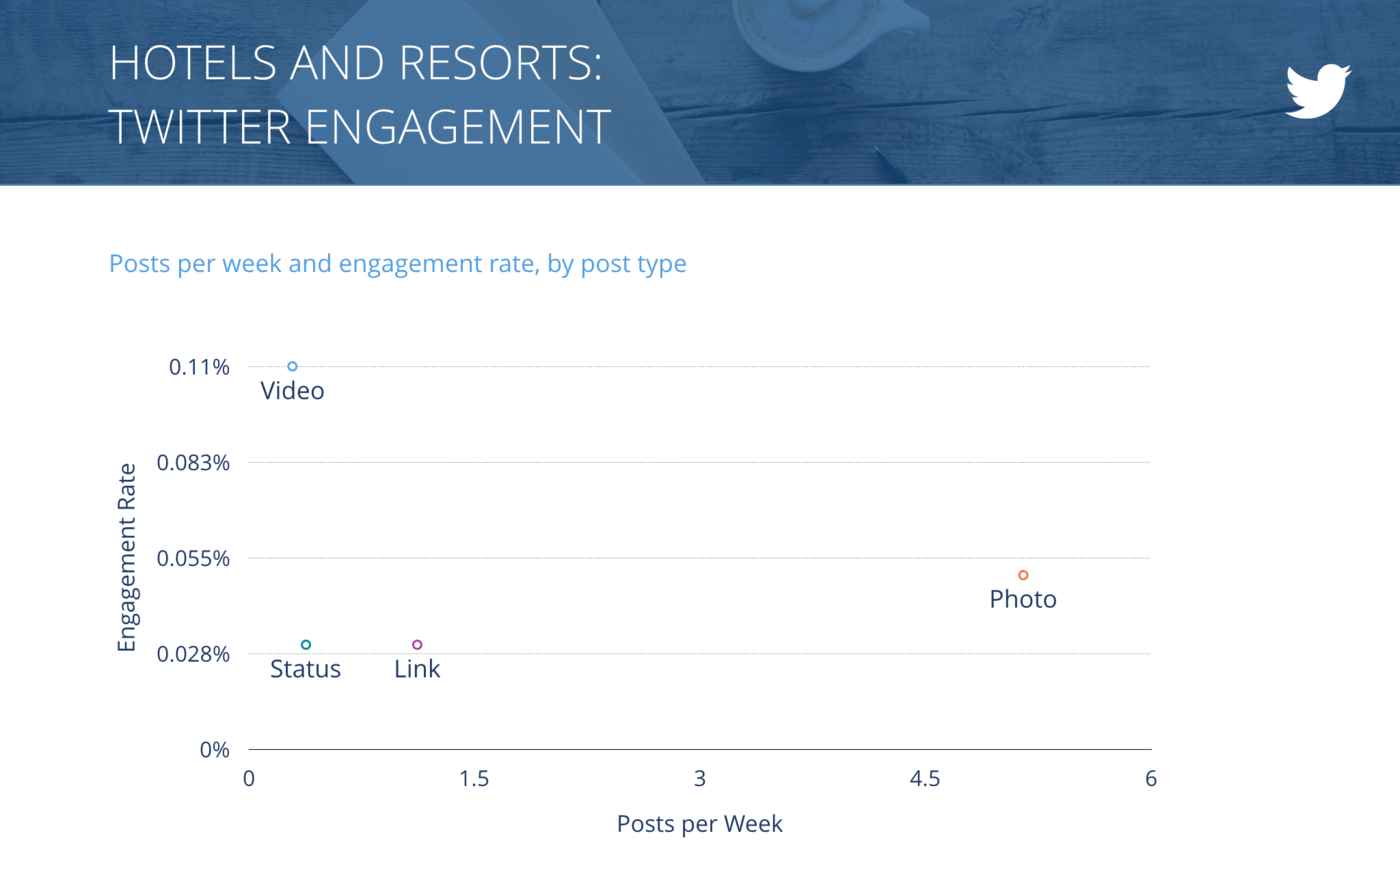Click the 0% y-axis tick label
1400x879 pixels.
[x=214, y=750]
